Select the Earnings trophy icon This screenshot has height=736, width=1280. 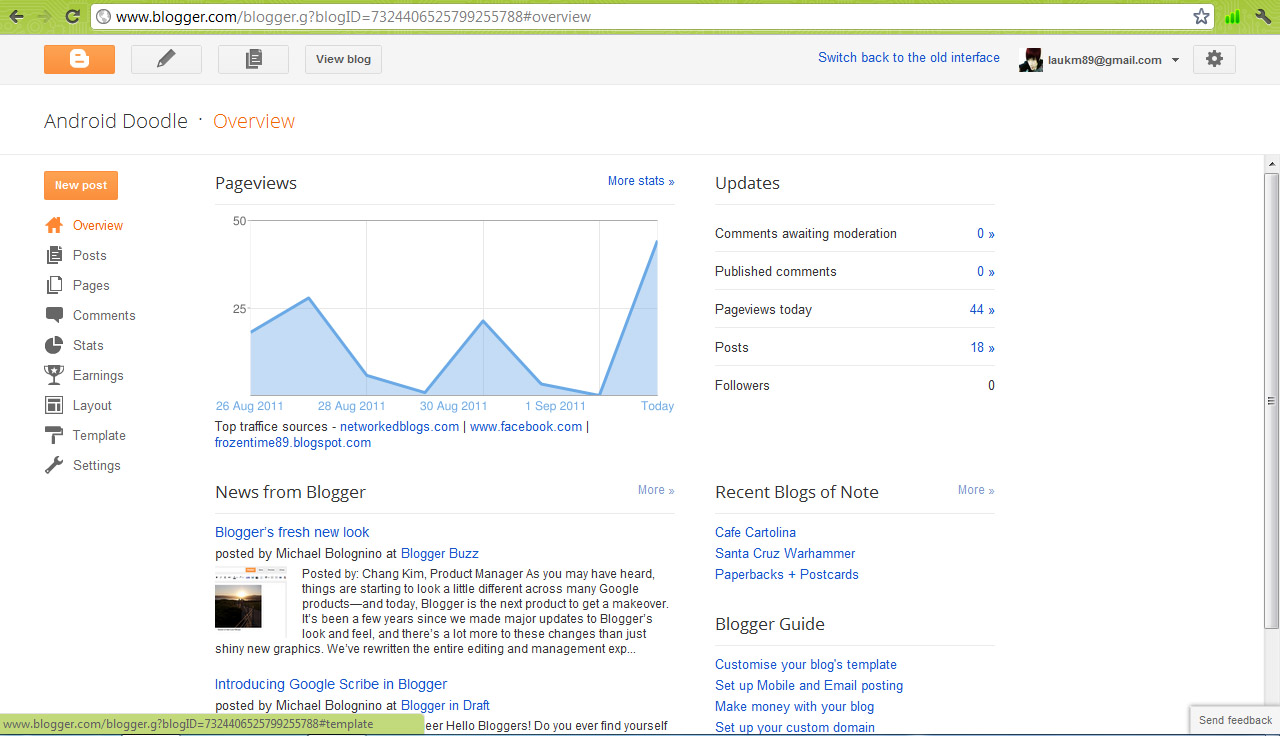point(53,374)
